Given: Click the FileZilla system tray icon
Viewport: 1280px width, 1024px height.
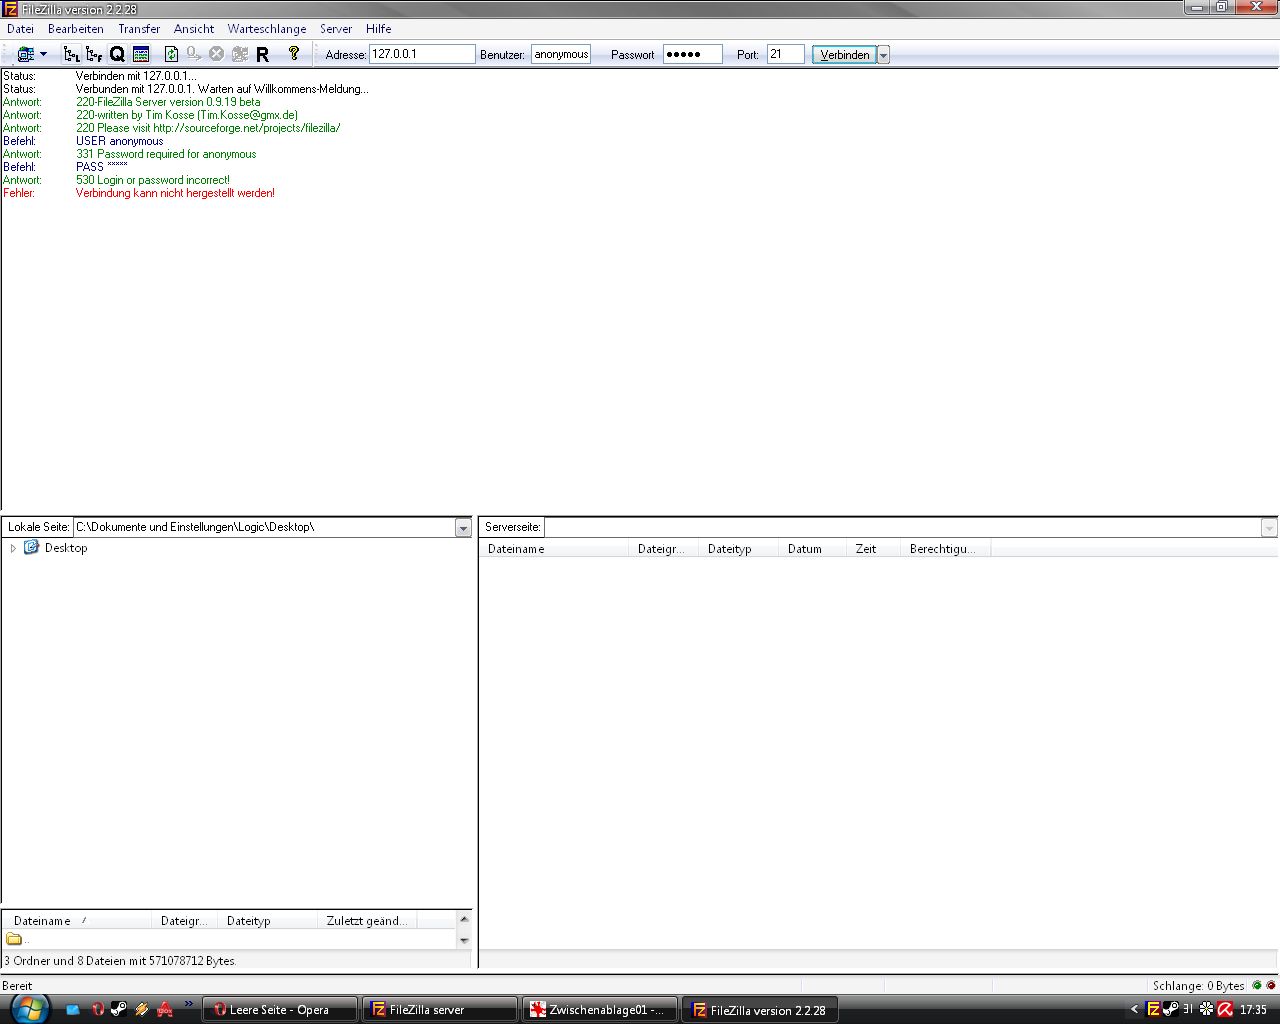Looking at the screenshot, I should coord(1153,1010).
